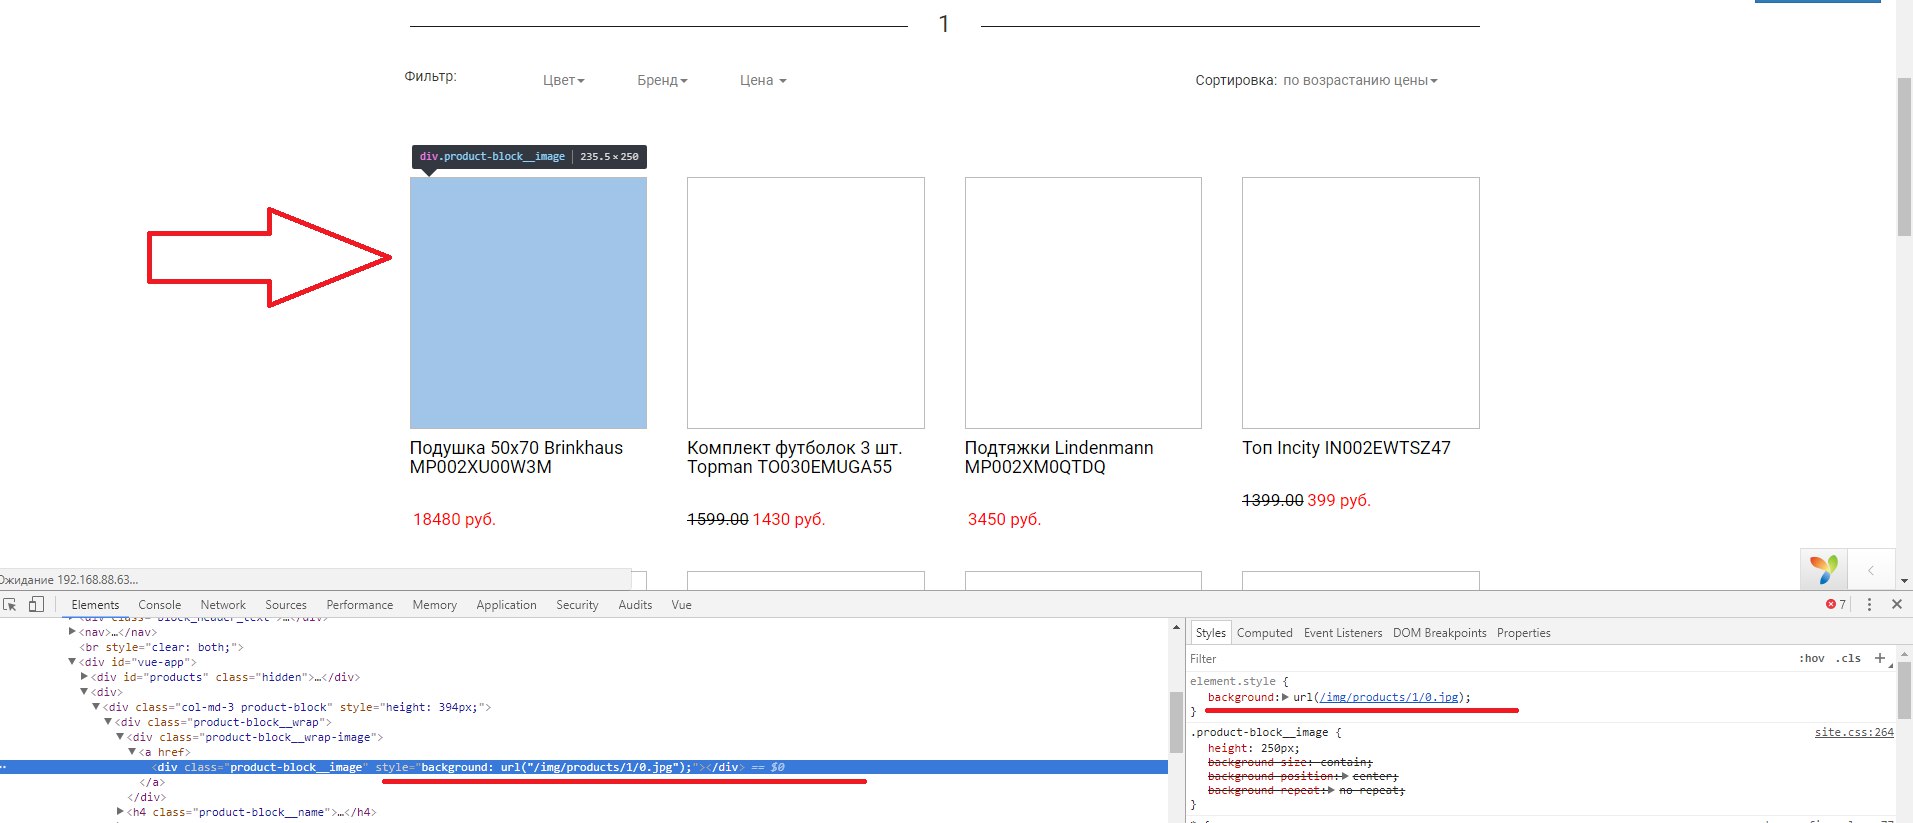Open the Memory tab
This screenshot has height=823, width=1913.
(435, 605)
